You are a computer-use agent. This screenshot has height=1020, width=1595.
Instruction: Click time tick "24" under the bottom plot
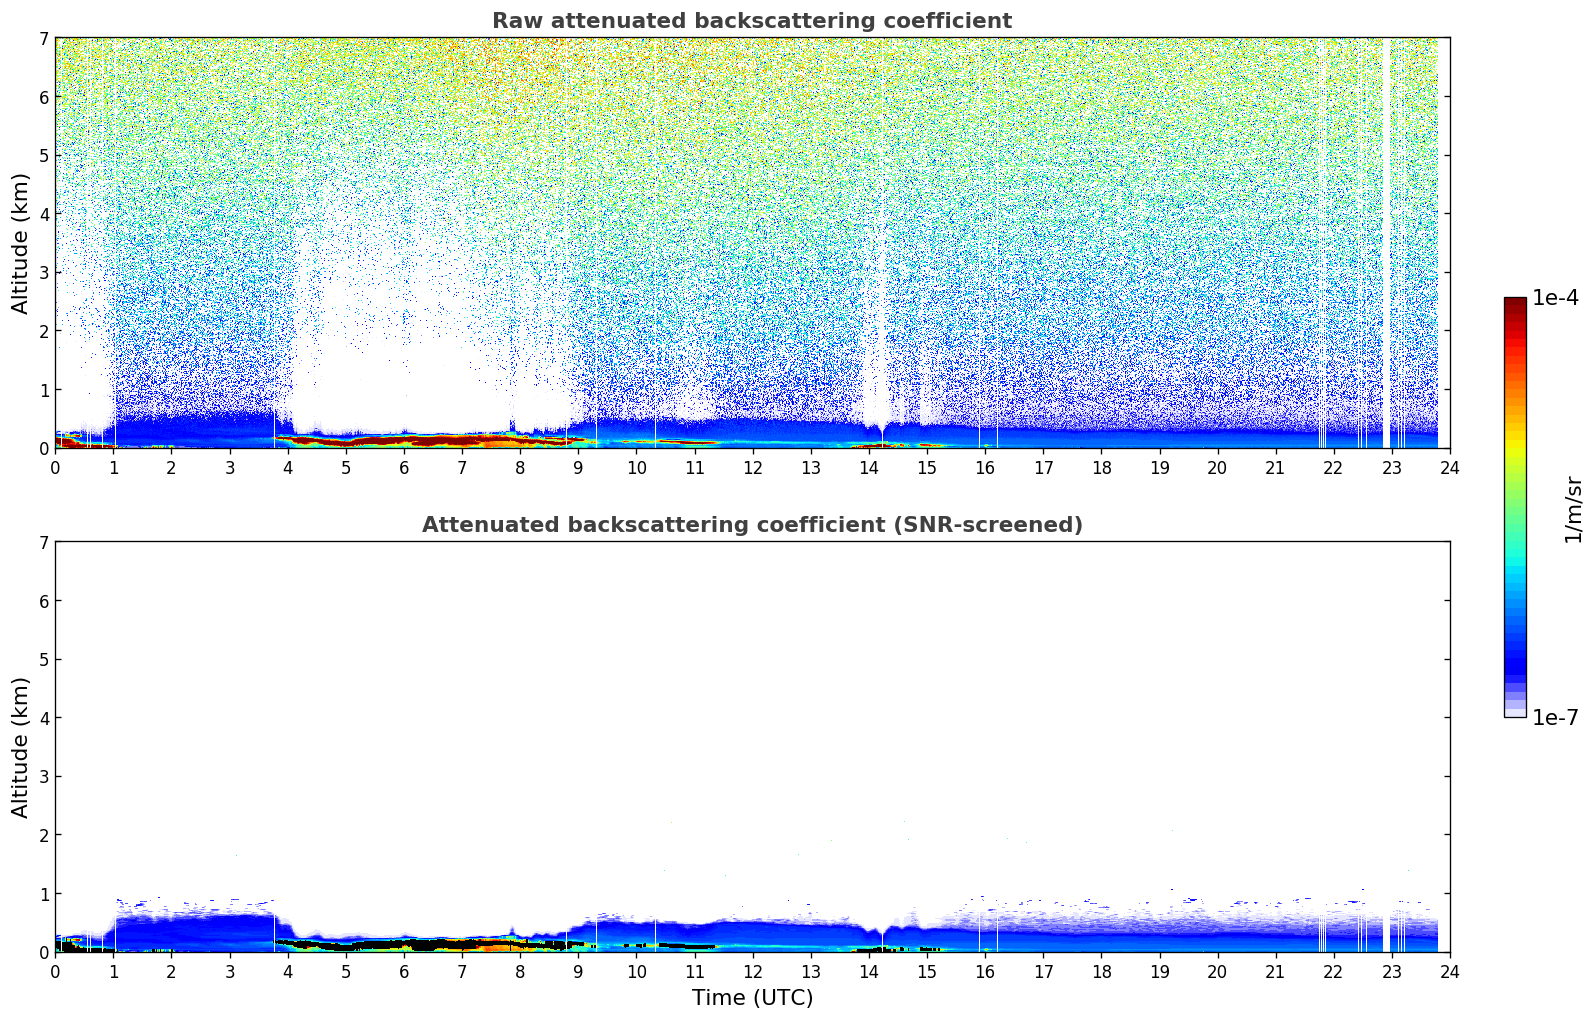pos(1450,972)
